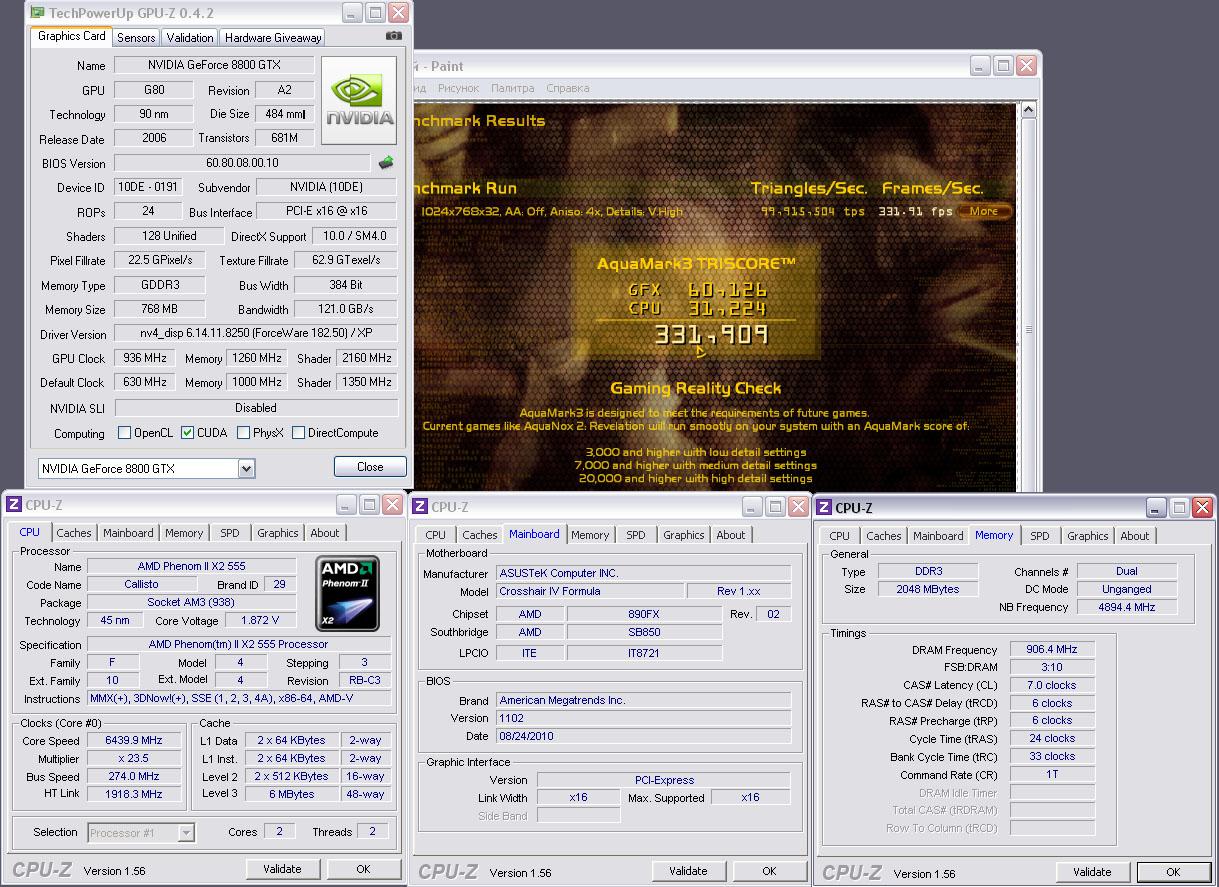Open SPD tab in CPU-Z window showing Processor
The image size is (1219, 887).
(230, 533)
